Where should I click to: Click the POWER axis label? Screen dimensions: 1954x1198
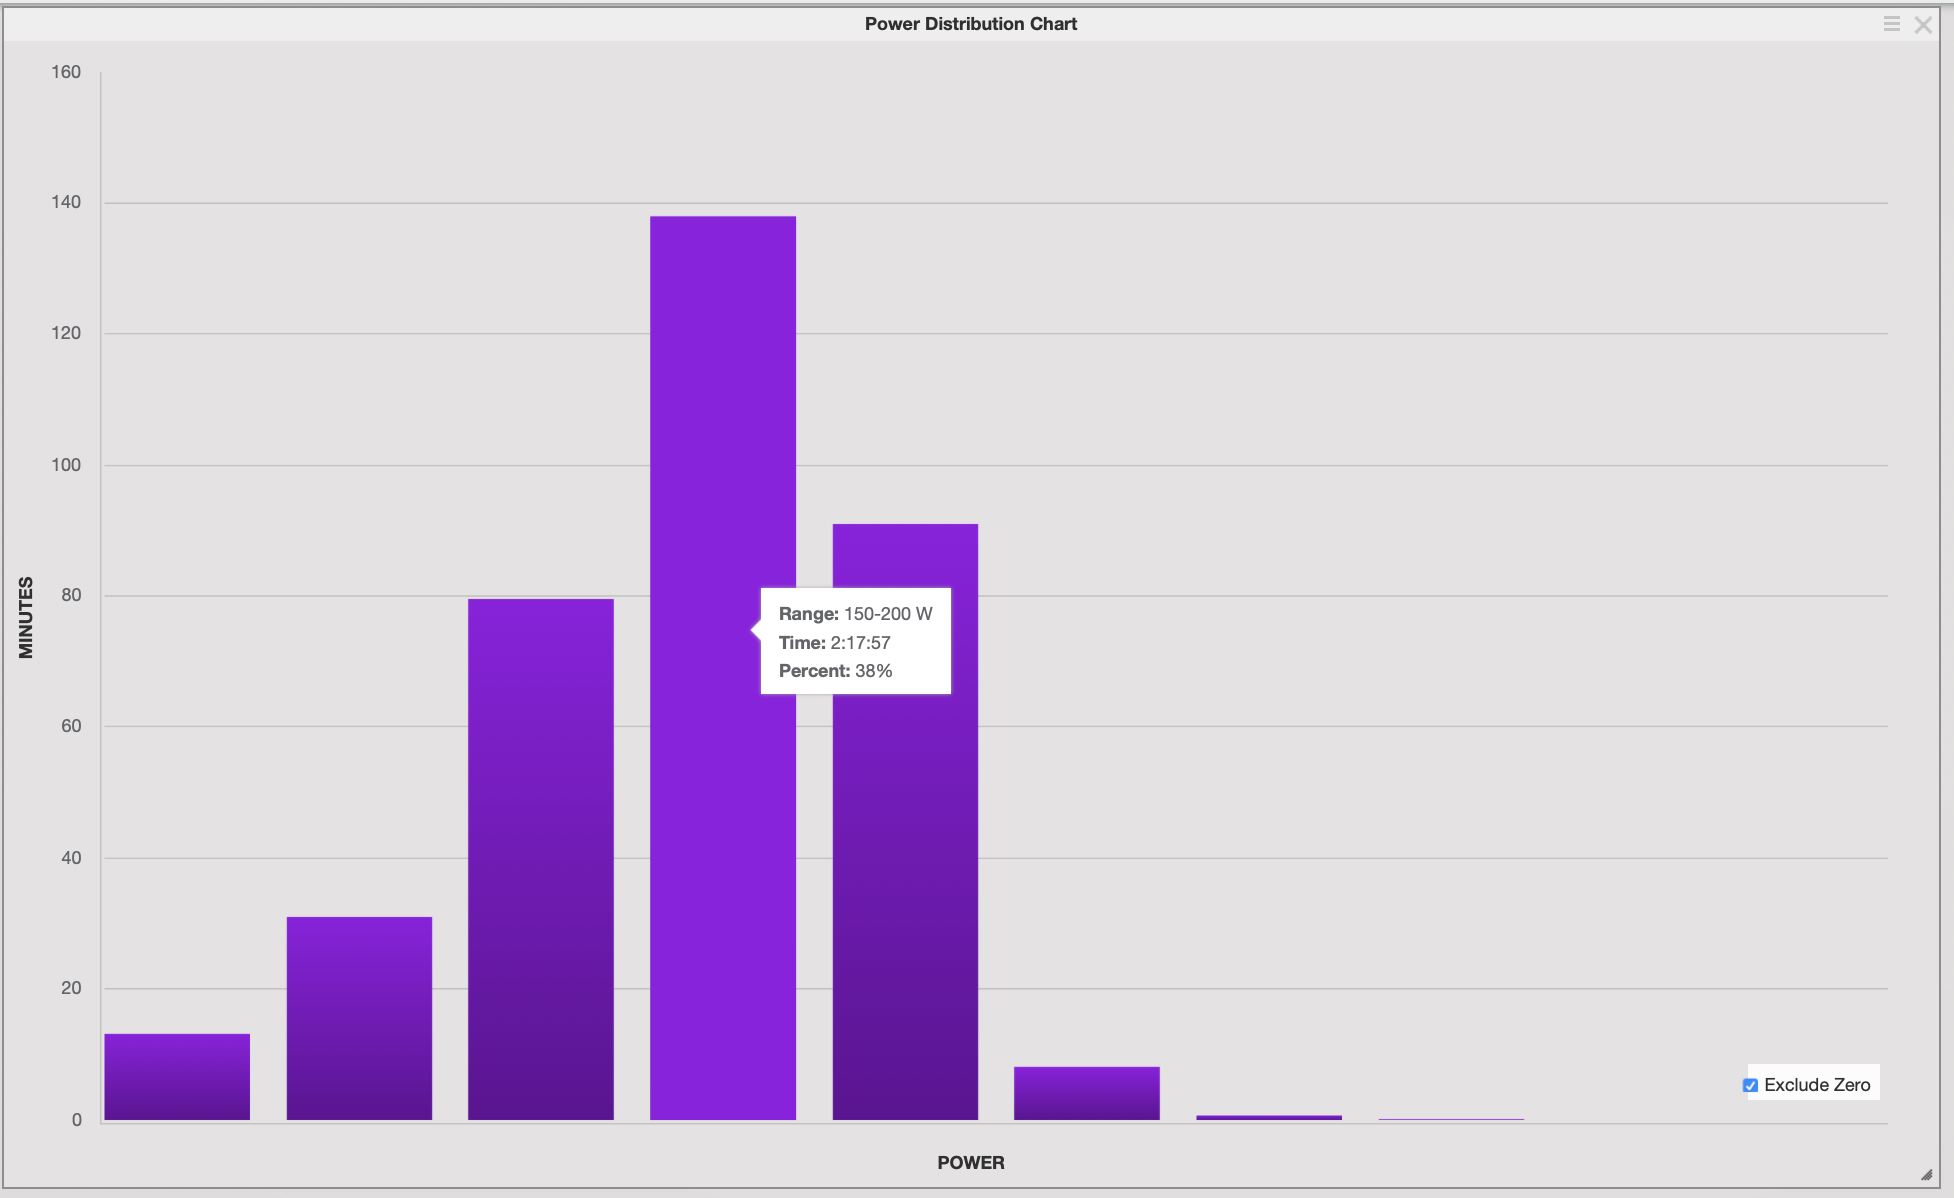(x=969, y=1162)
